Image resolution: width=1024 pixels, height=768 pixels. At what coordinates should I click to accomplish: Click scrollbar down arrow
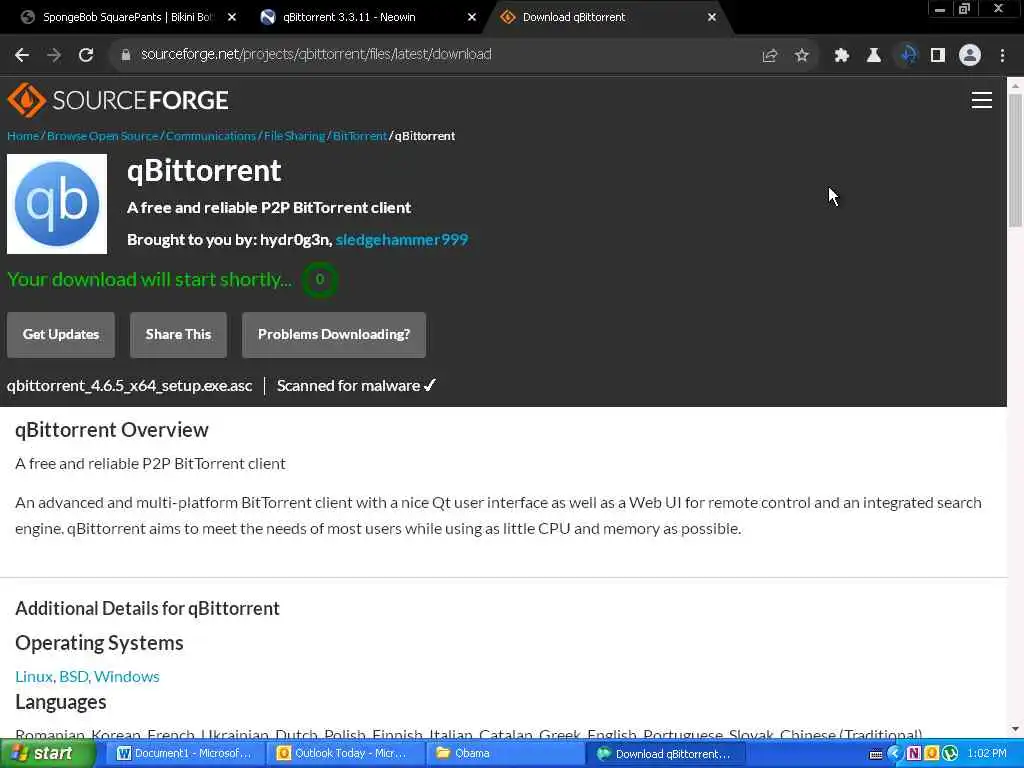(1015, 729)
